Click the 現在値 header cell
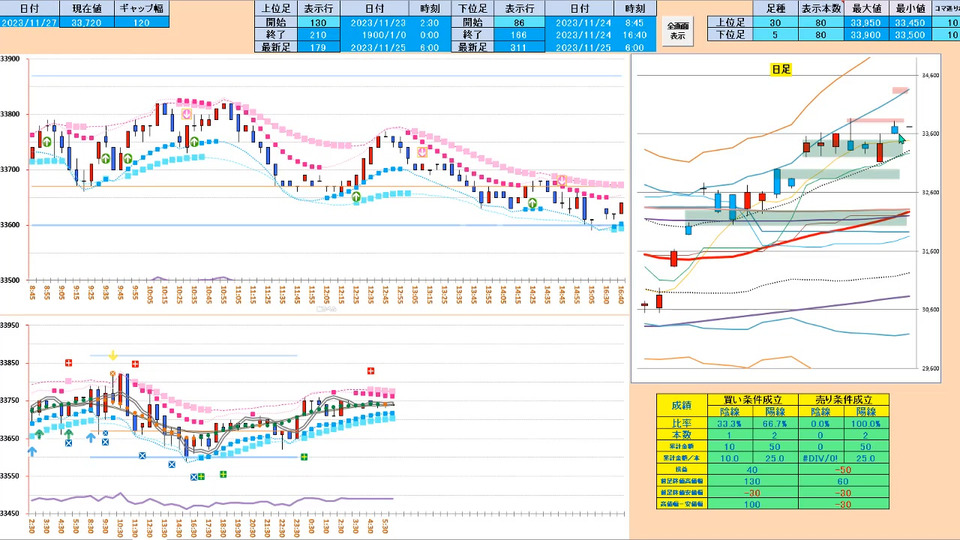The width and height of the screenshot is (960, 540). pyautogui.click(x=86, y=9)
